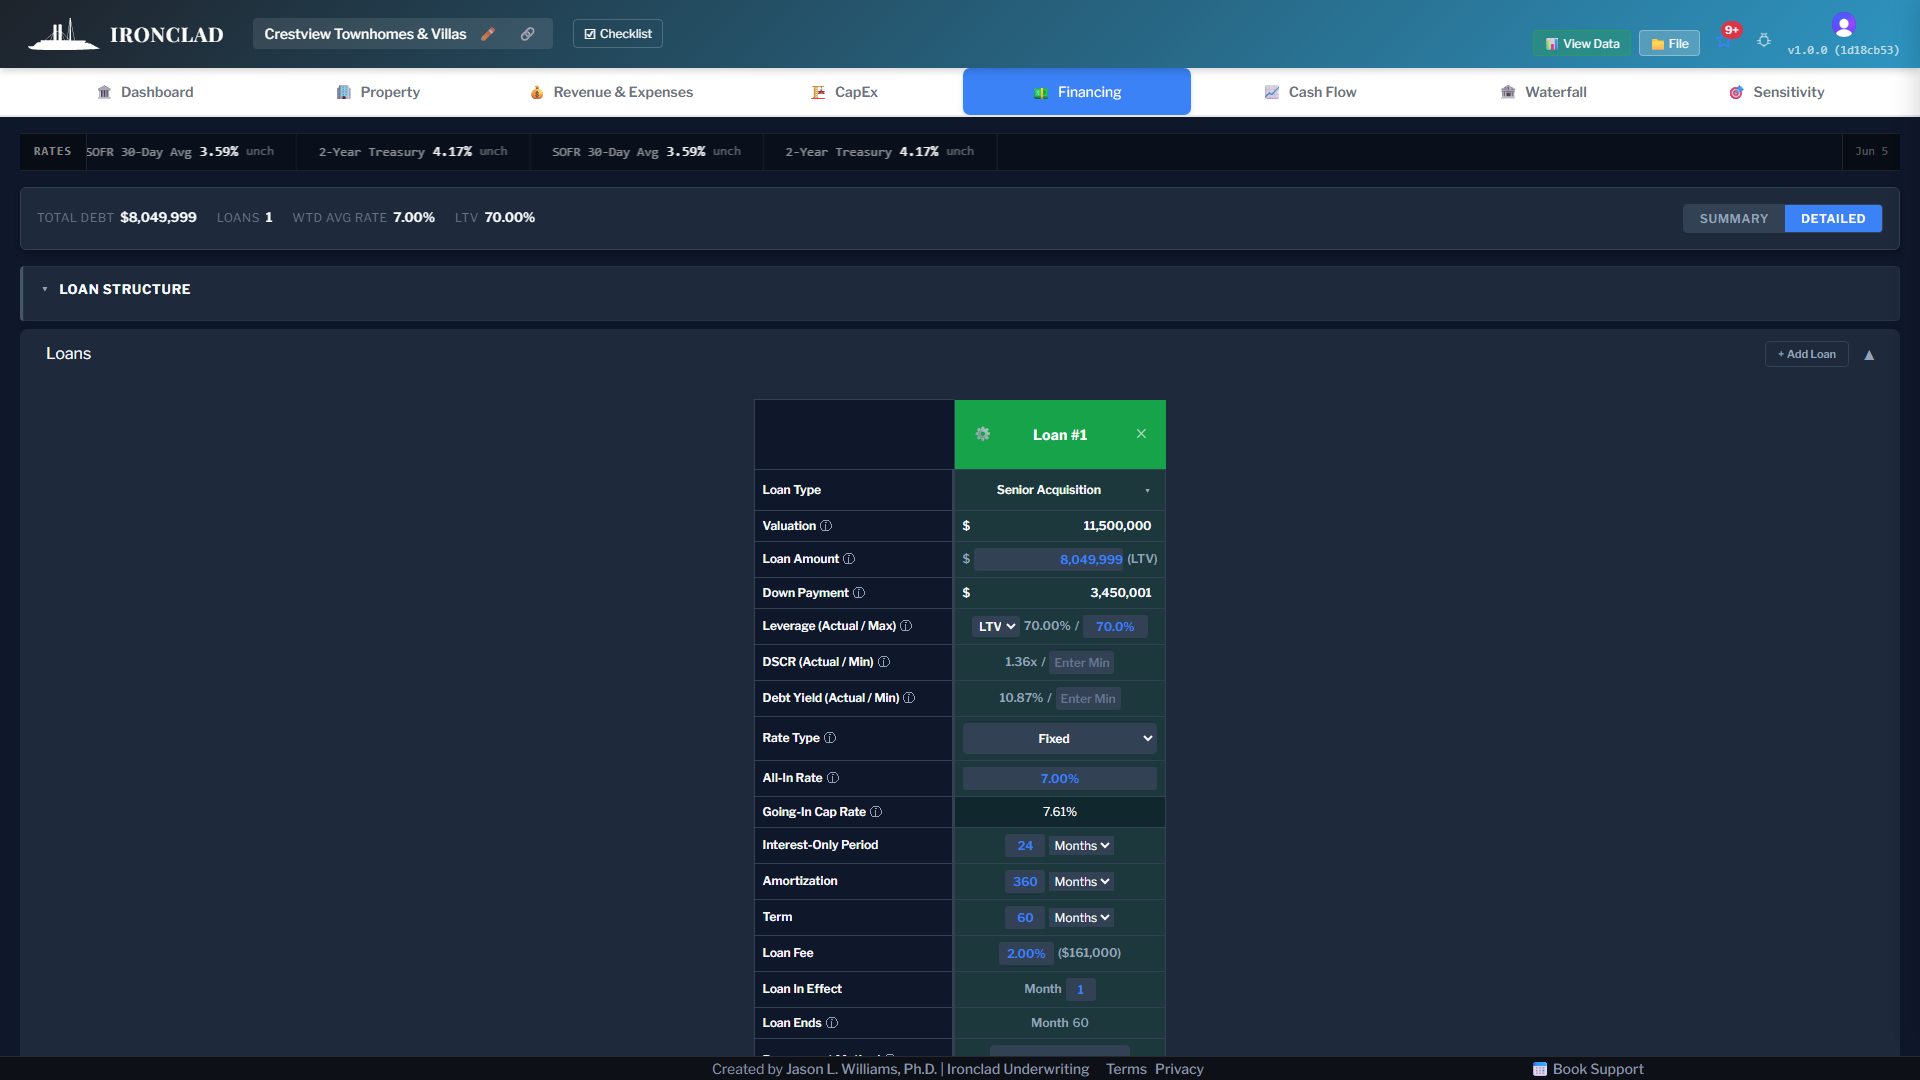The height and width of the screenshot is (1080, 1920).
Task: Open the Terms link
Action: pyautogui.click(x=1126, y=1069)
